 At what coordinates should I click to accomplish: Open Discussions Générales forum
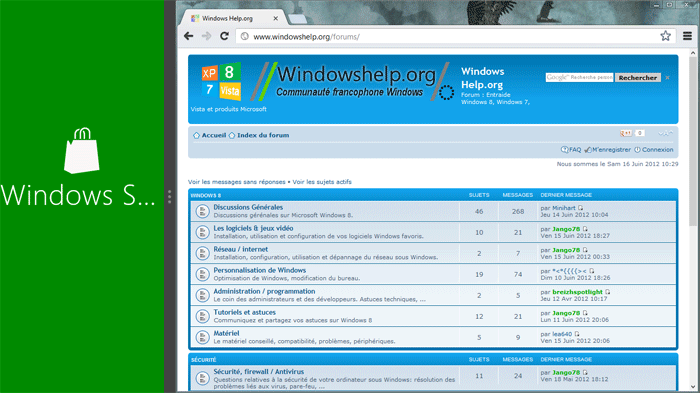pos(248,207)
